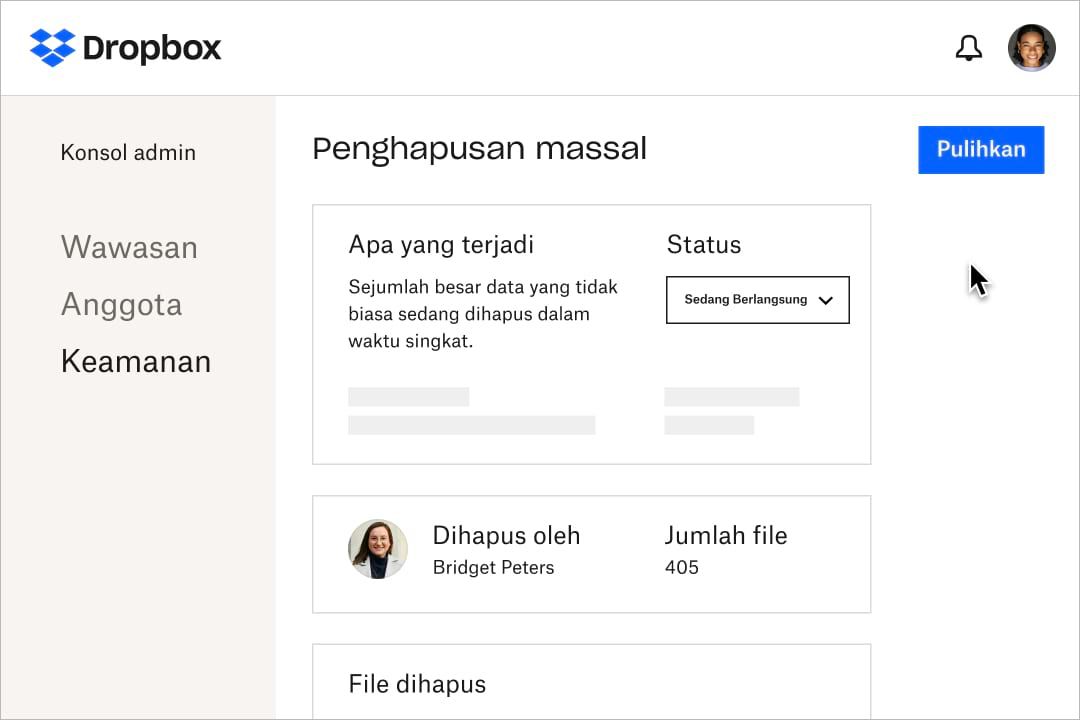This screenshot has width=1080, height=720.
Task: Click Bridget Peters' profile picture
Action: coord(378,549)
